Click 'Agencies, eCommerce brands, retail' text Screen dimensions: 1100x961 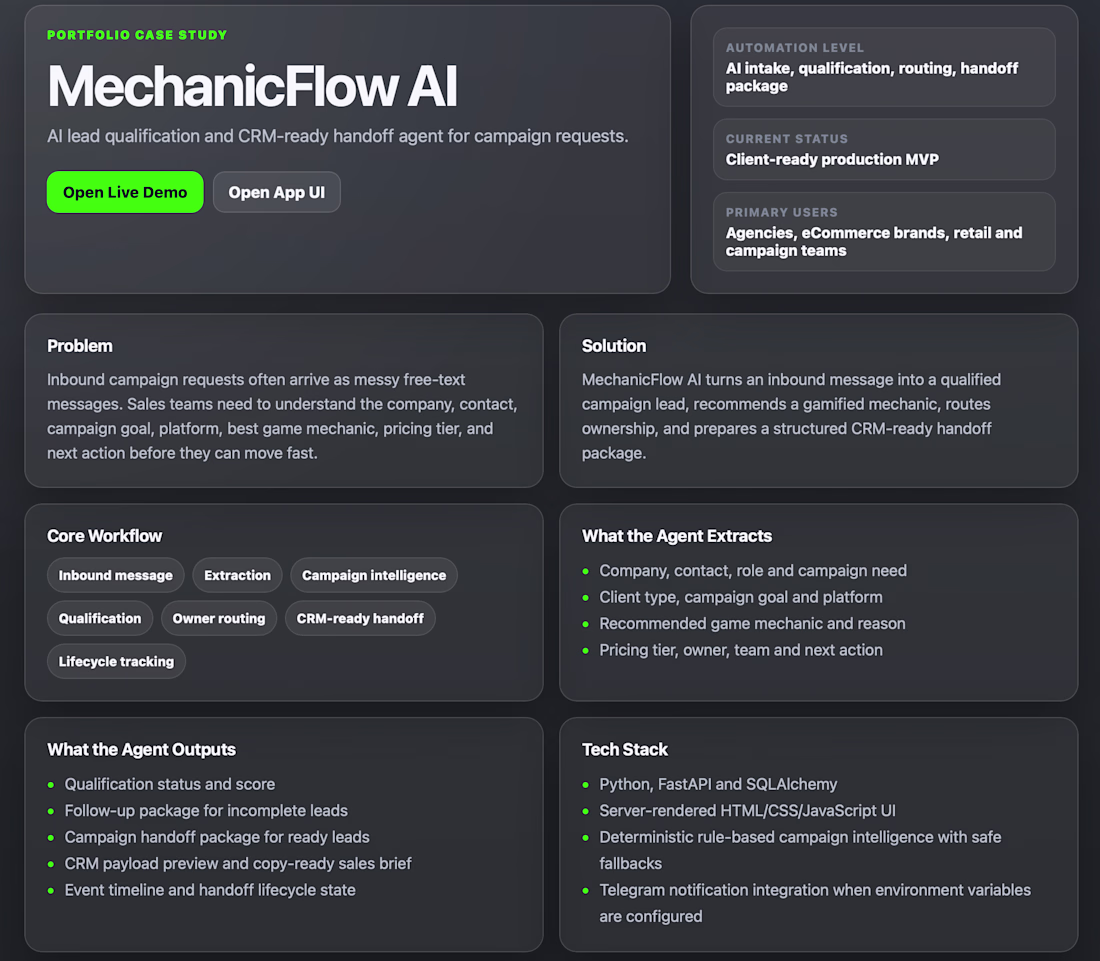click(874, 241)
